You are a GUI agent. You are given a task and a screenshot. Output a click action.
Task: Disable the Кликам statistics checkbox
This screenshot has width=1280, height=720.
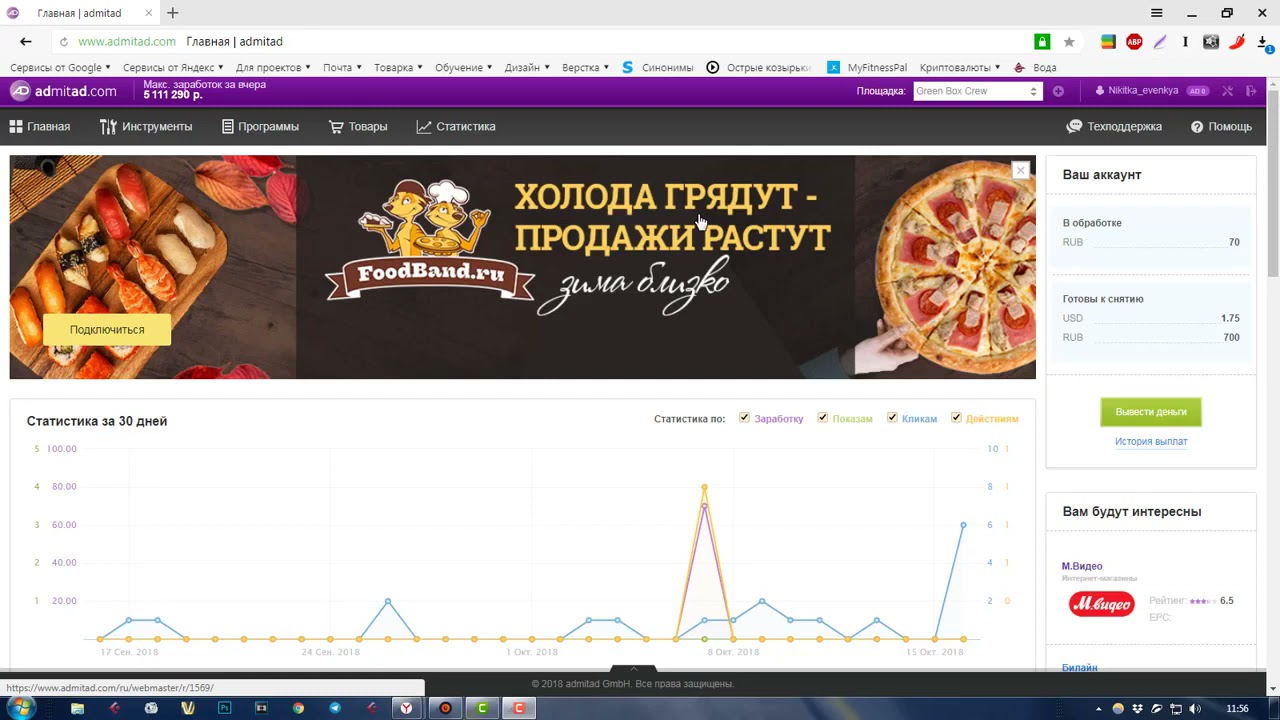(892, 418)
